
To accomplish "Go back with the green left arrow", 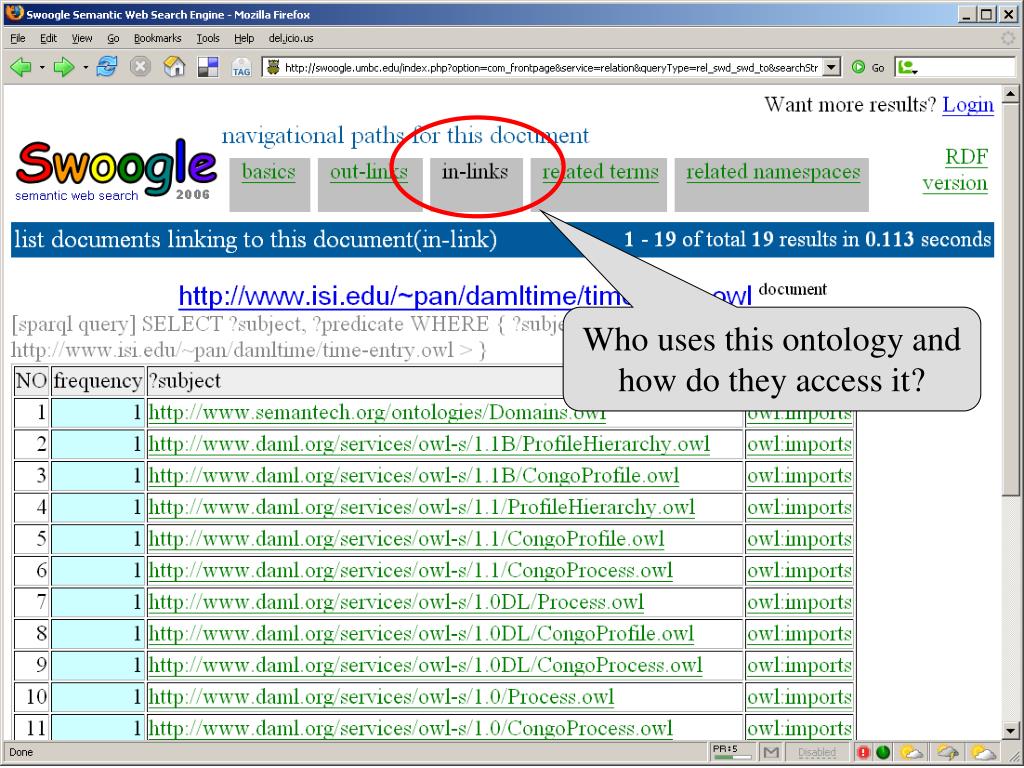I will (21, 67).
